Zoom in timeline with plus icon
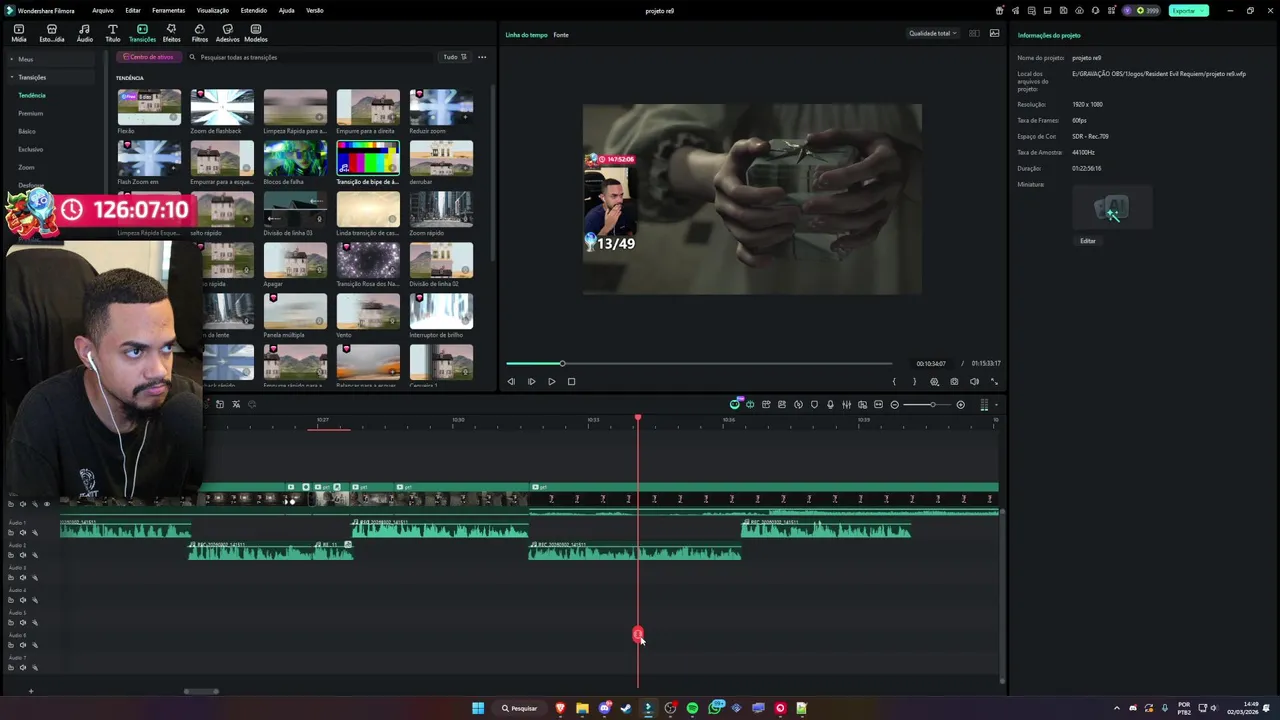The height and width of the screenshot is (720, 1280). click(x=960, y=405)
